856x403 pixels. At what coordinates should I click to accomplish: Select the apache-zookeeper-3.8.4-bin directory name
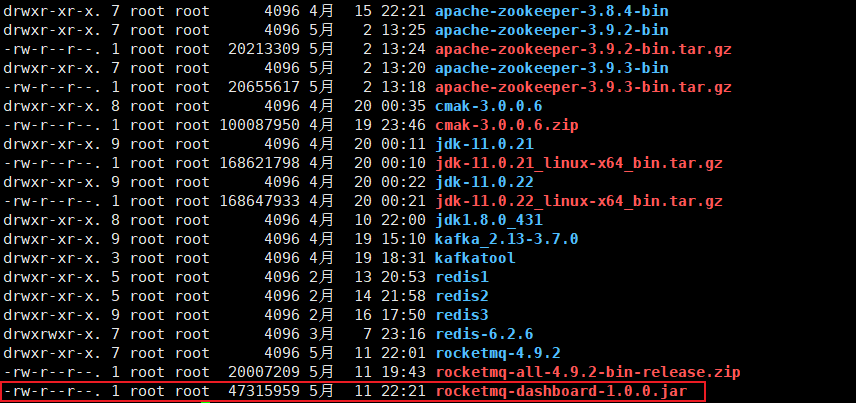coord(552,11)
